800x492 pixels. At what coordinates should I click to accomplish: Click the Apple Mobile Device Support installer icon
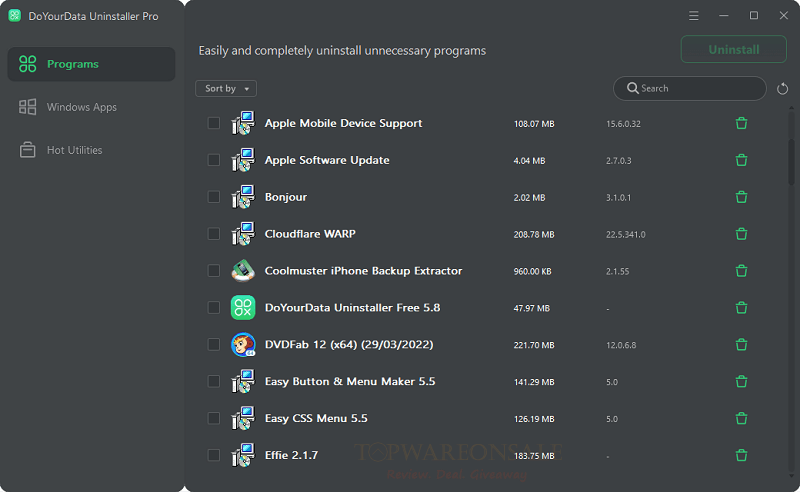(243, 123)
